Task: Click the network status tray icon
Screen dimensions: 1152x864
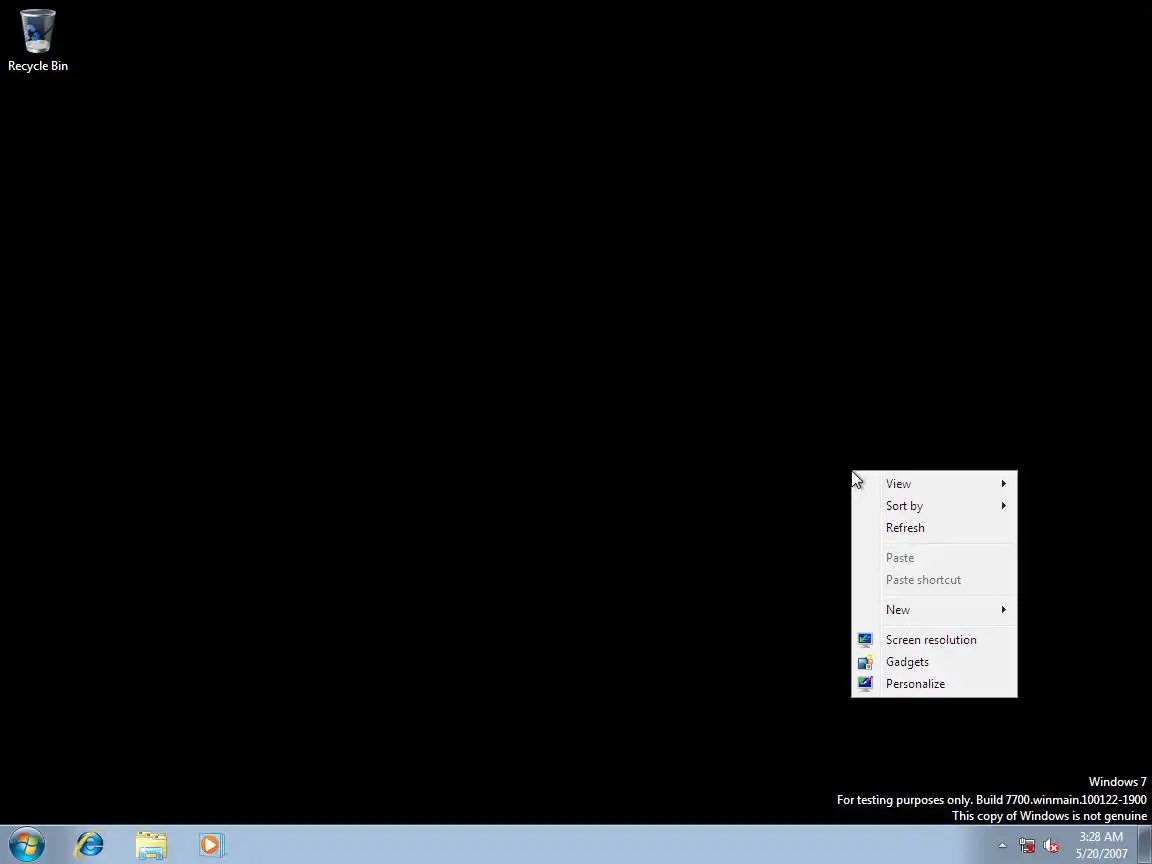Action: point(1027,846)
